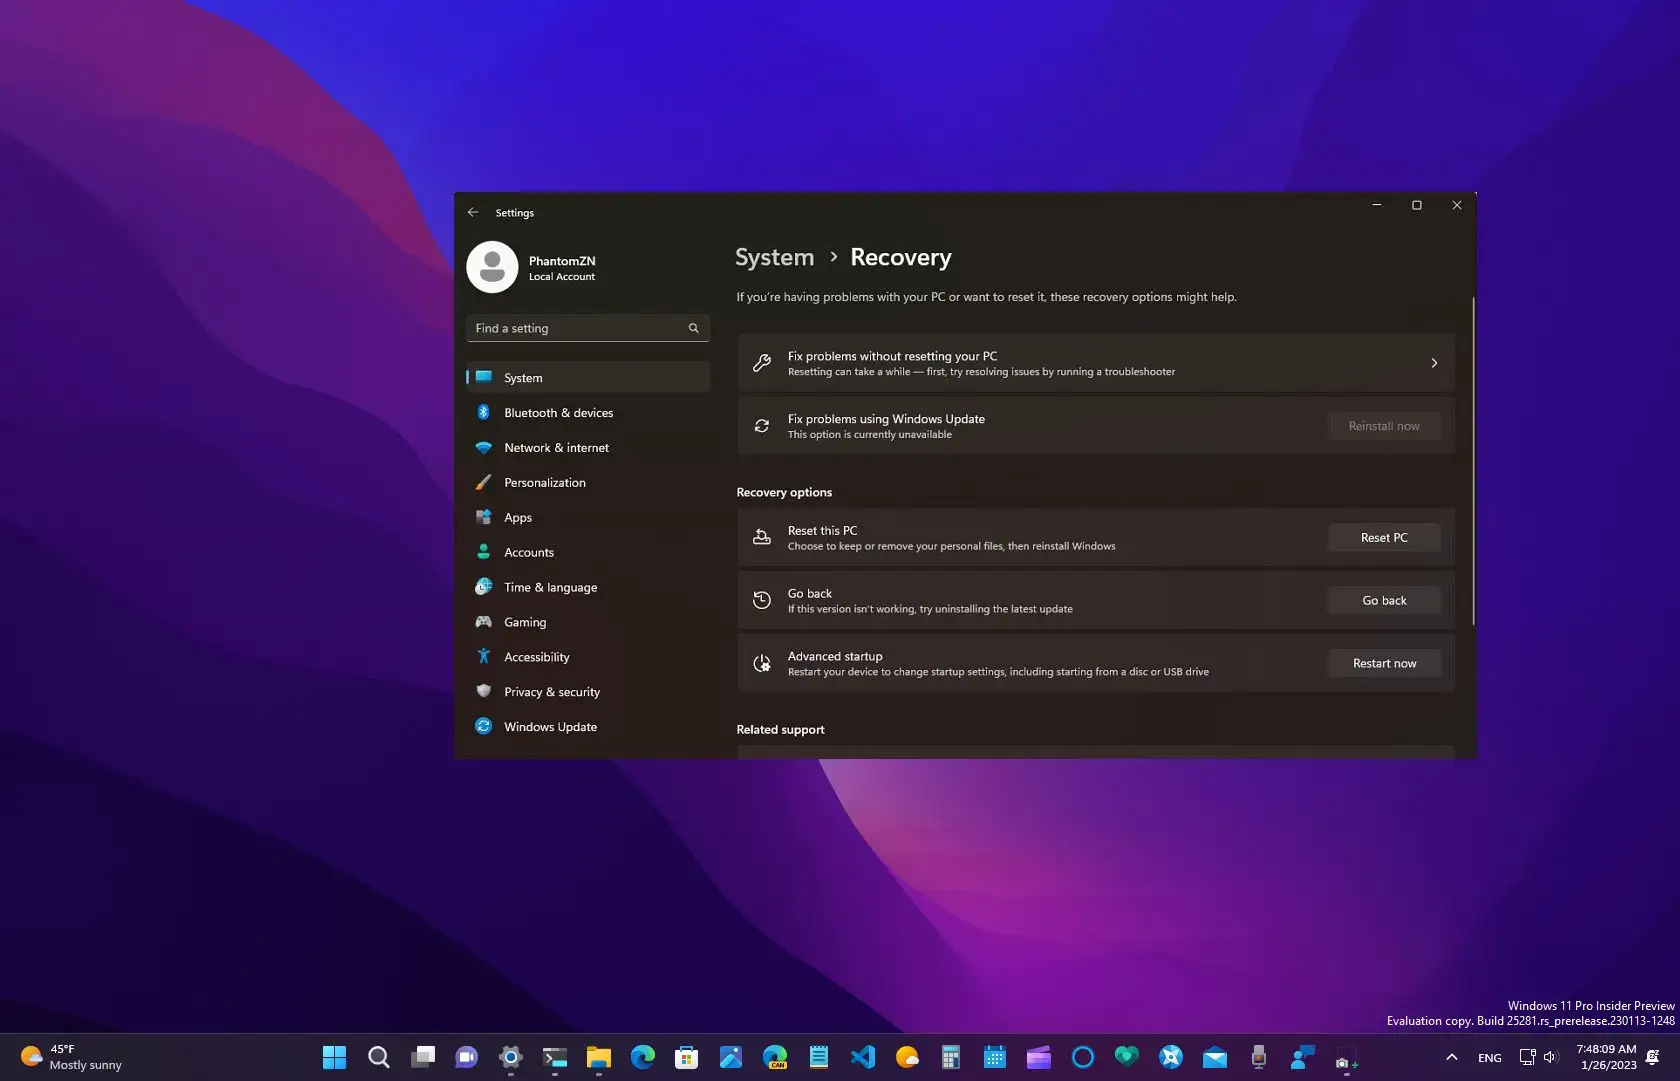1680x1081 pixels.
Task: Click the back arrow in Settings title bar
Action: [473, 212]
